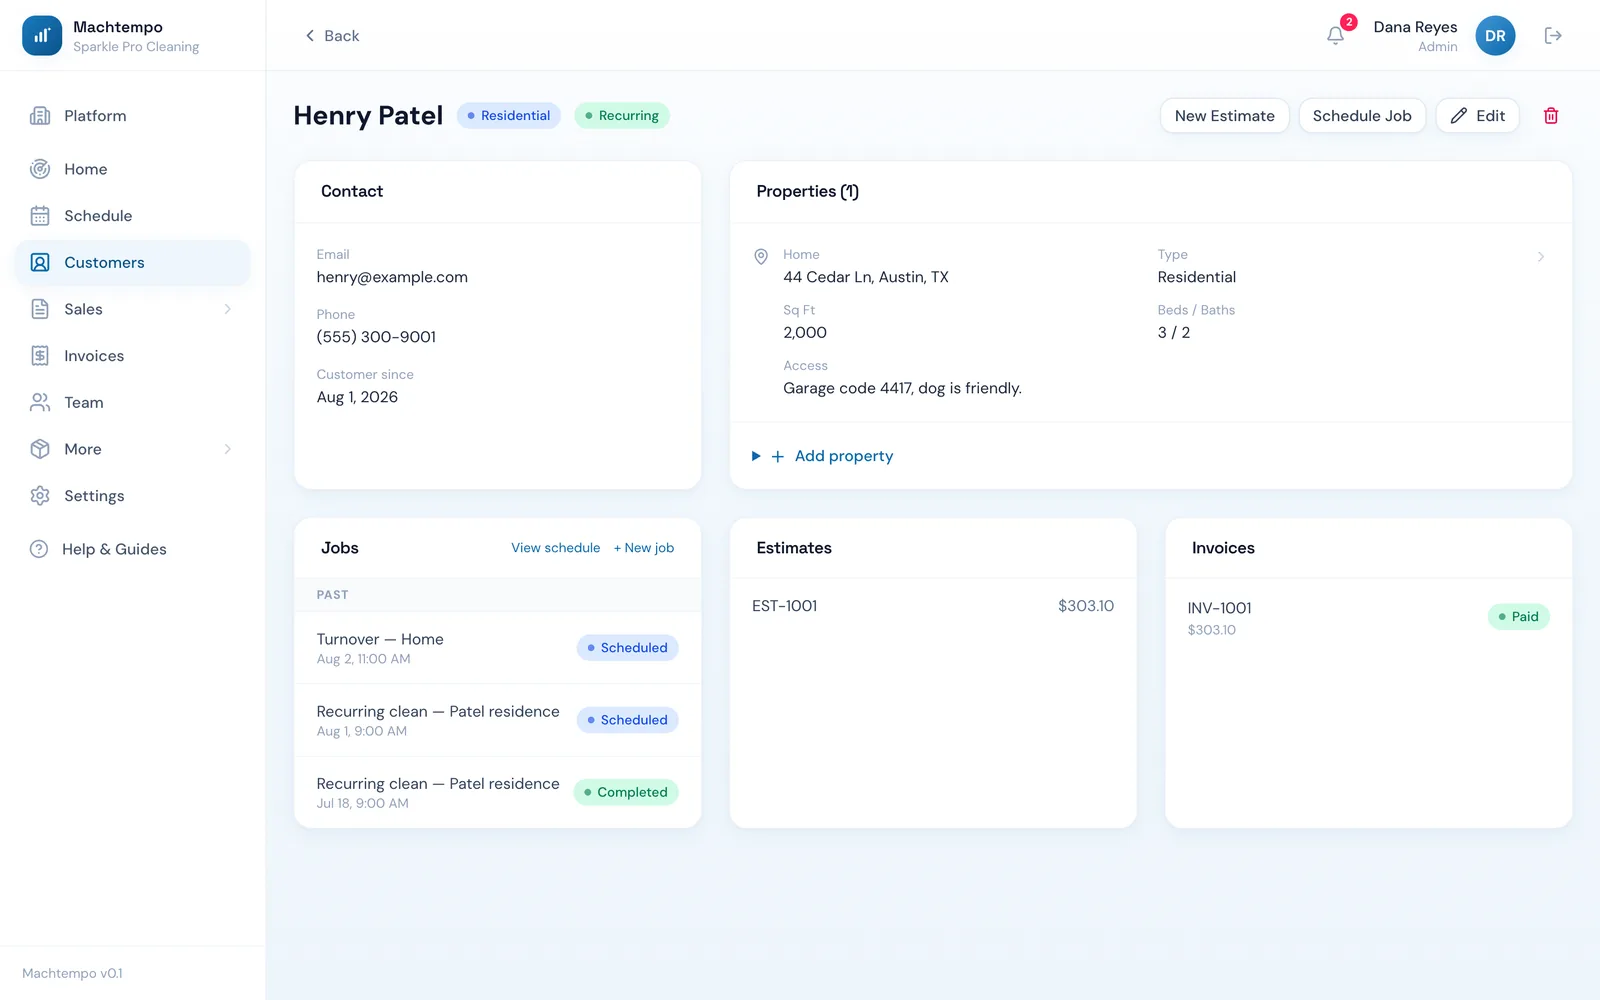Click the Settings gear icon in sidebar
This screenshot has height=1000, width=1600.
[x=40, y=496]
